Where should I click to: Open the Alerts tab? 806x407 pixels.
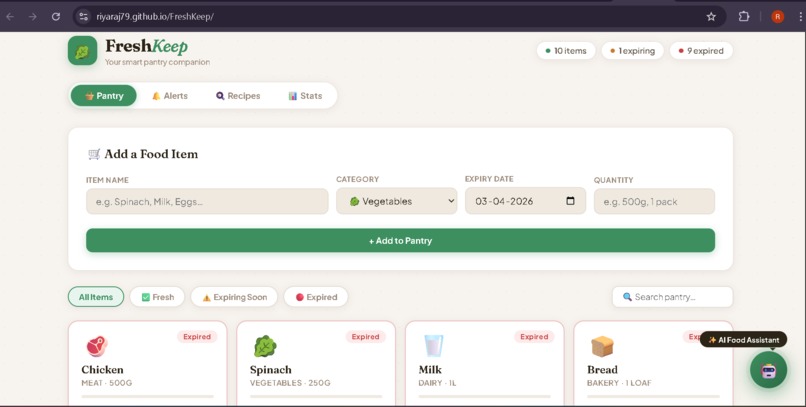click(x=170, y=96)
